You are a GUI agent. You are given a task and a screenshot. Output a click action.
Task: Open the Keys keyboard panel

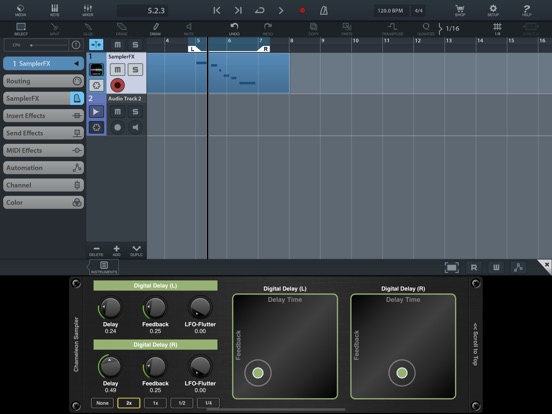(55, 10)
